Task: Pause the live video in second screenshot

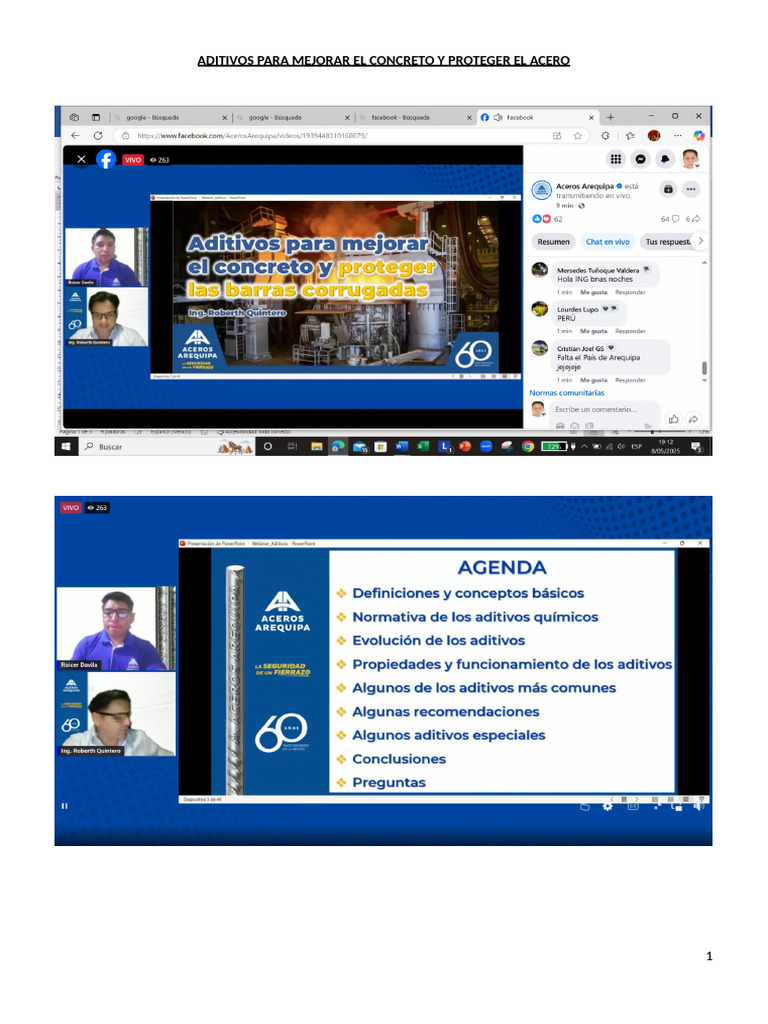Action: click(x=64, y=806)
